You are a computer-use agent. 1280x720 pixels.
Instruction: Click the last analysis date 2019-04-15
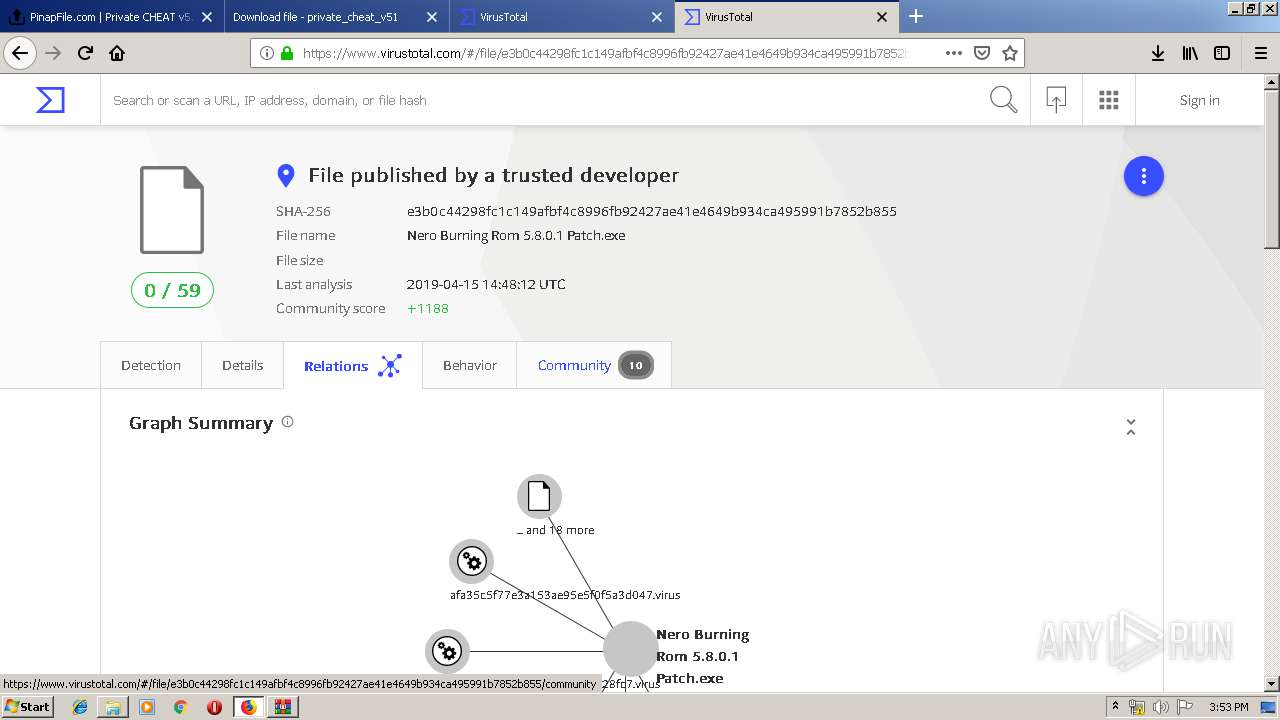(x=486, y=284)
